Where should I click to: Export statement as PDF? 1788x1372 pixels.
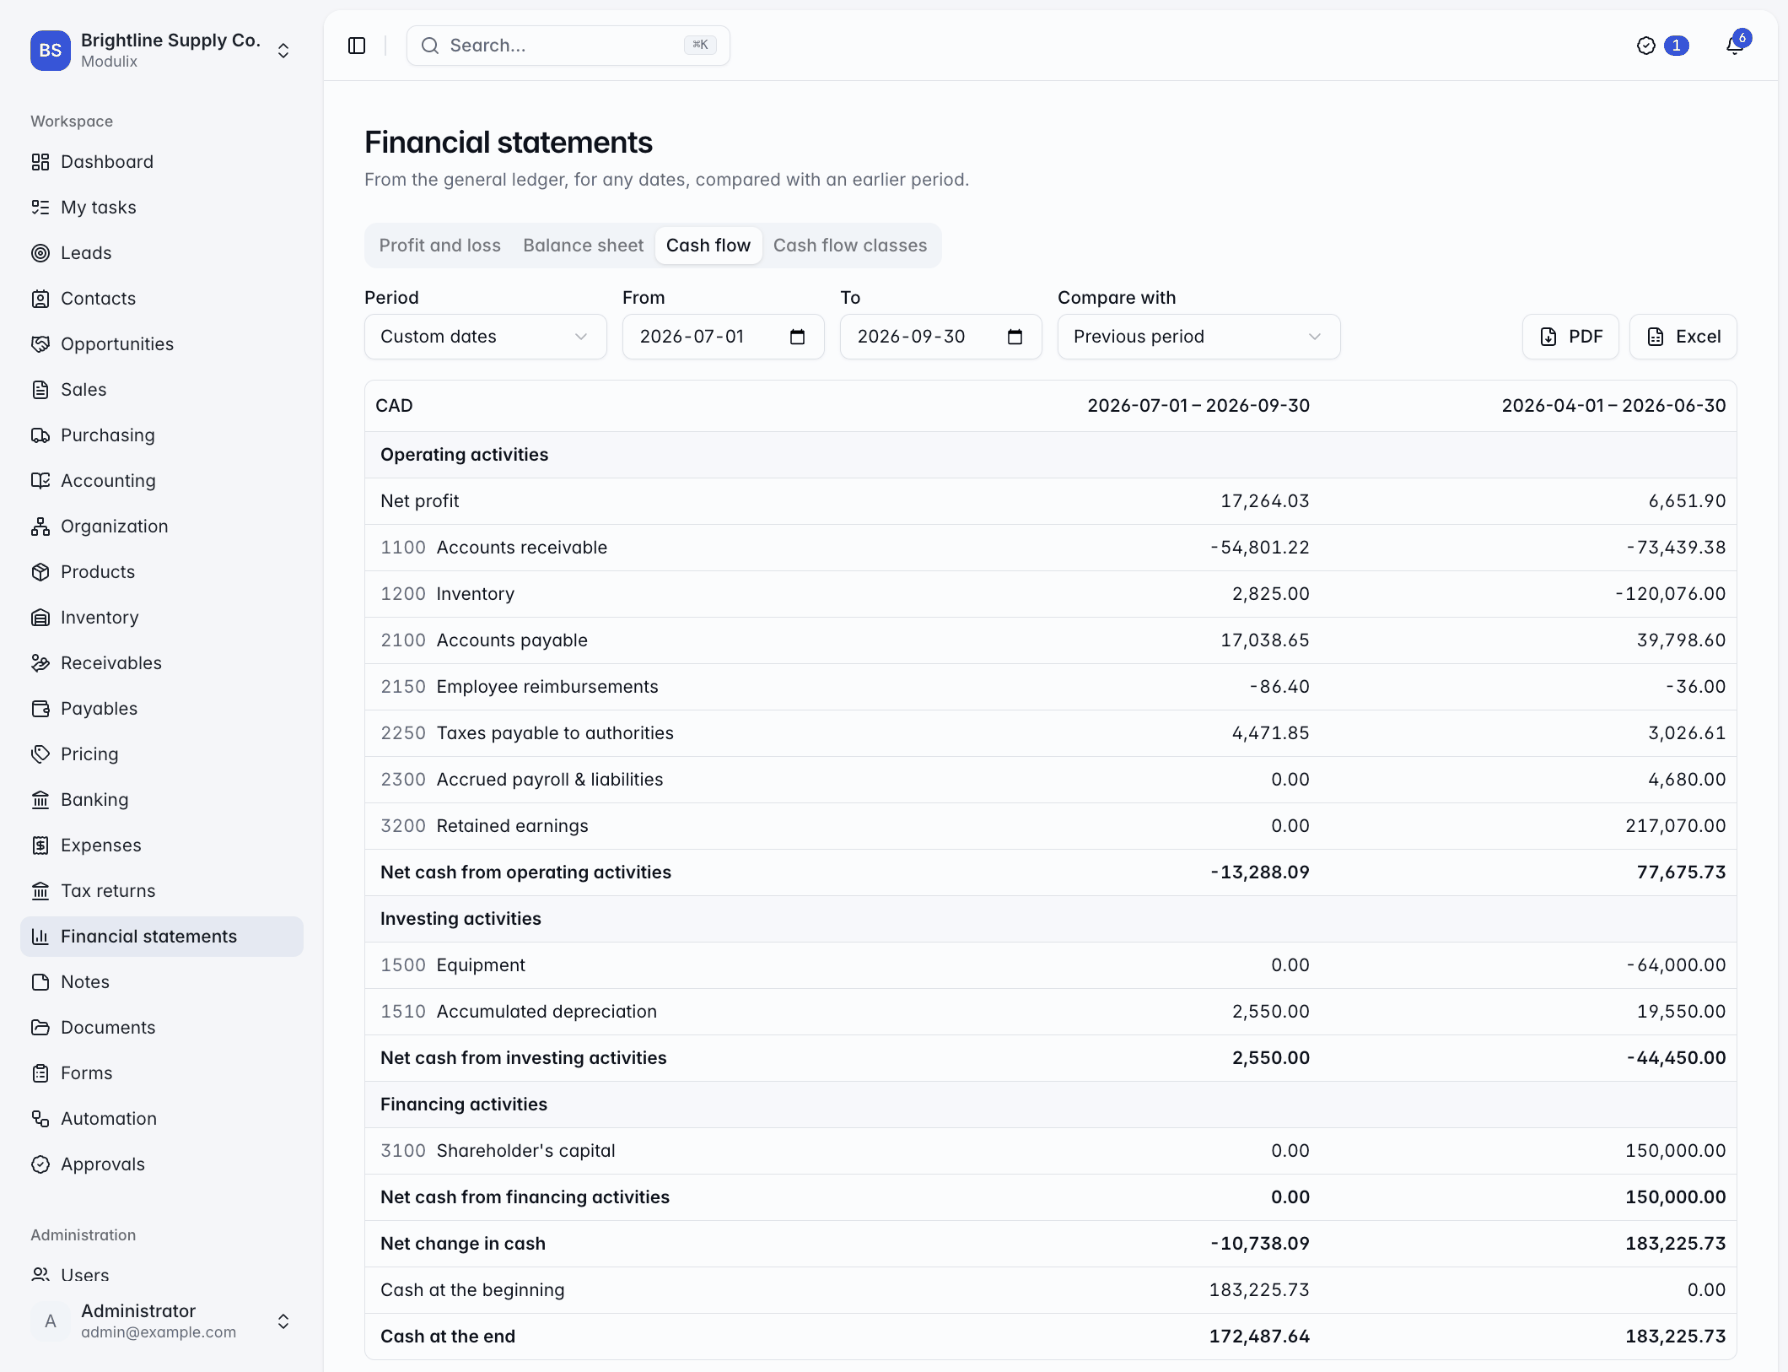[x=1570, y=337]
